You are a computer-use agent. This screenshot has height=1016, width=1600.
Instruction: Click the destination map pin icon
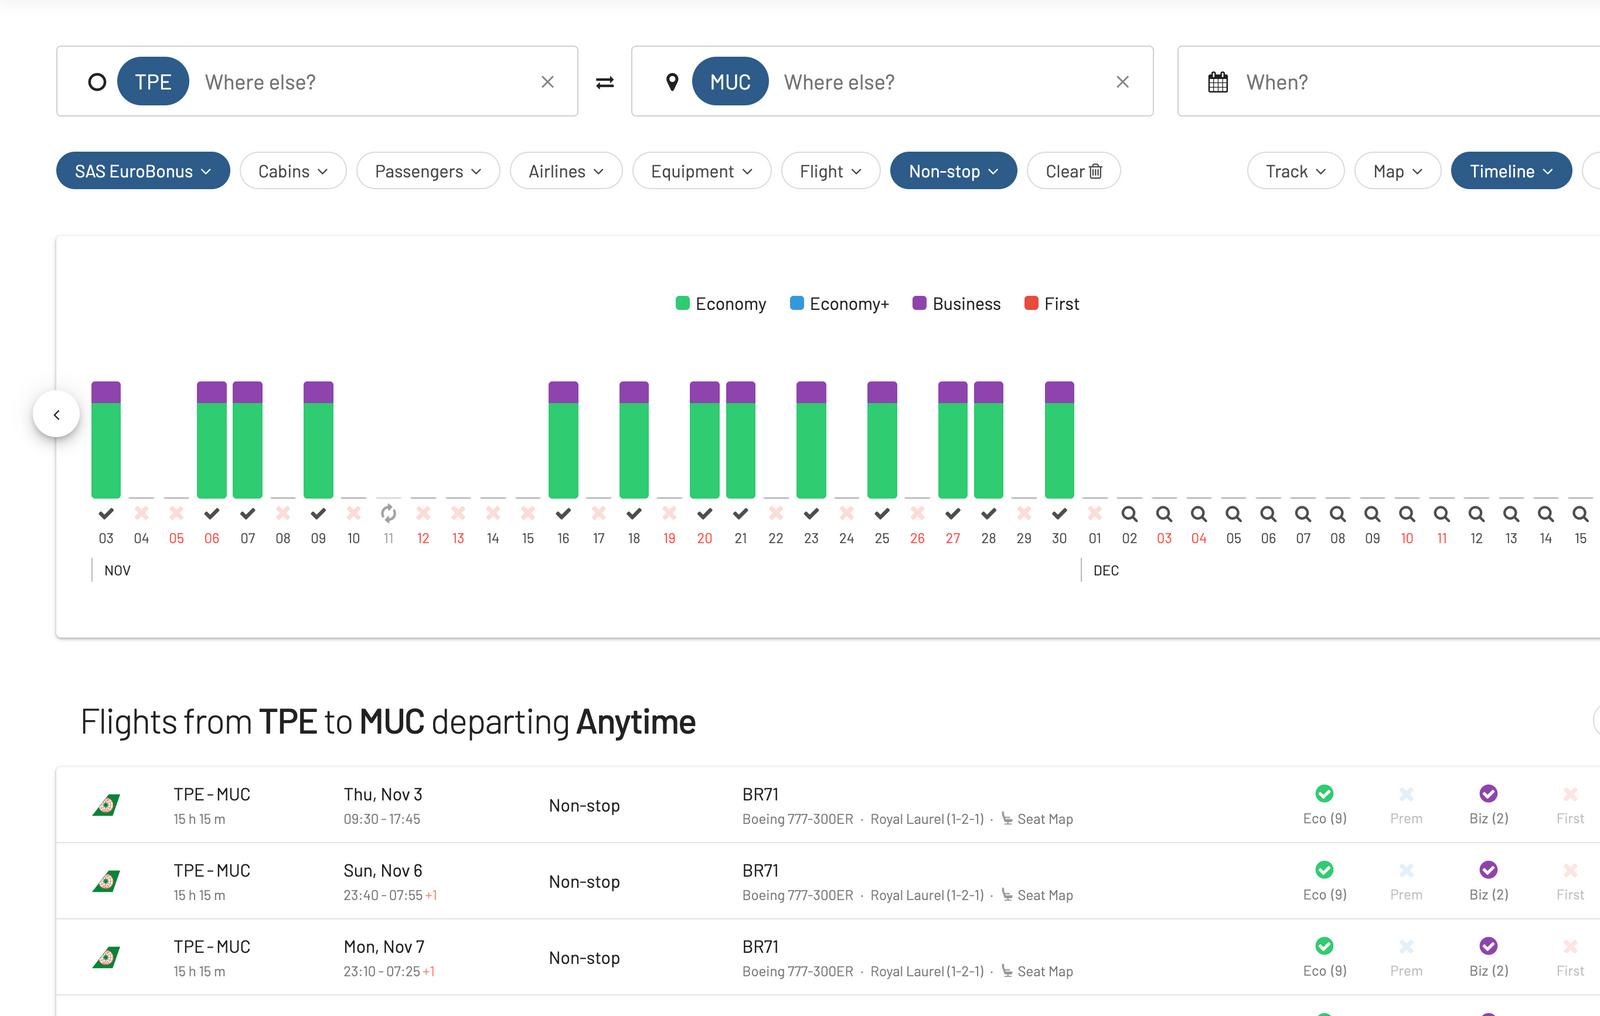(672, 82)
